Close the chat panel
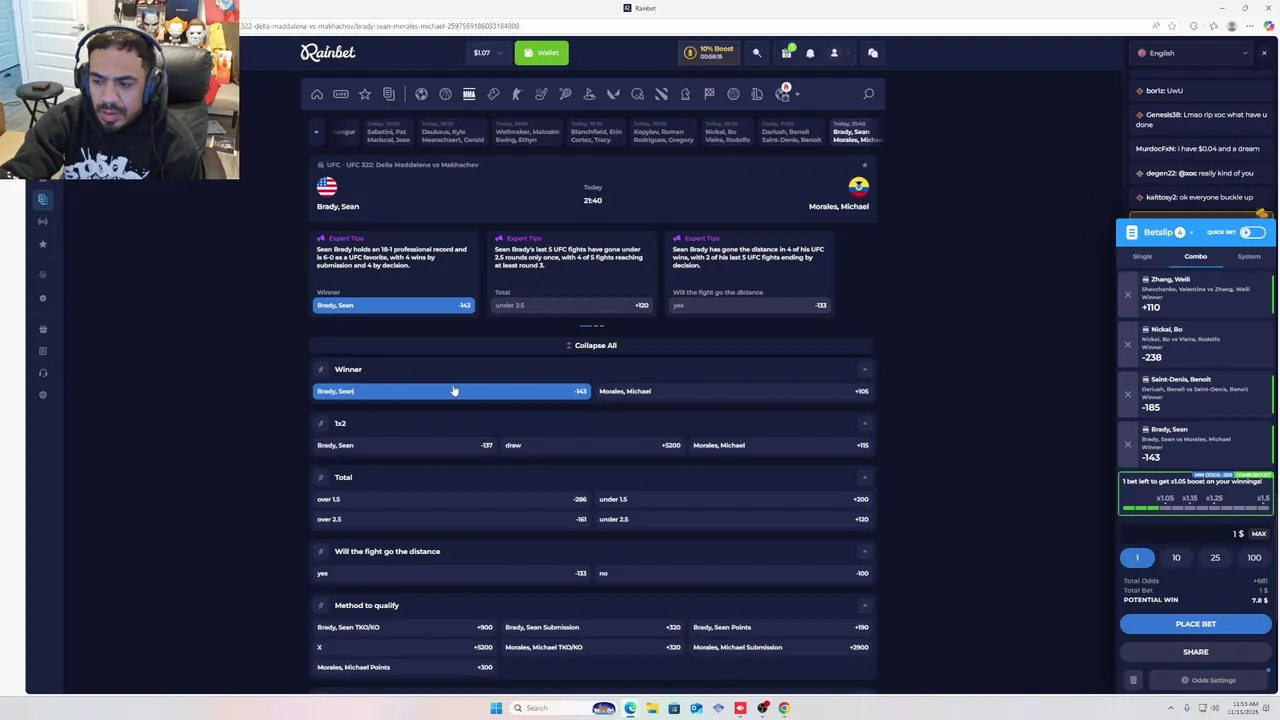 1264,53
